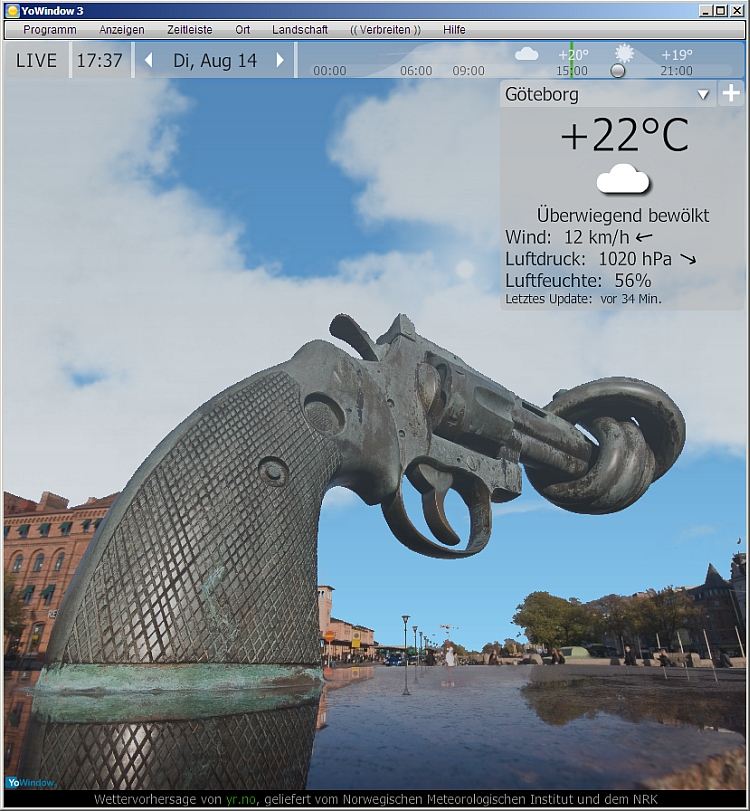Click the YoWindow logo in bottom corner

(x=30, y=782)
